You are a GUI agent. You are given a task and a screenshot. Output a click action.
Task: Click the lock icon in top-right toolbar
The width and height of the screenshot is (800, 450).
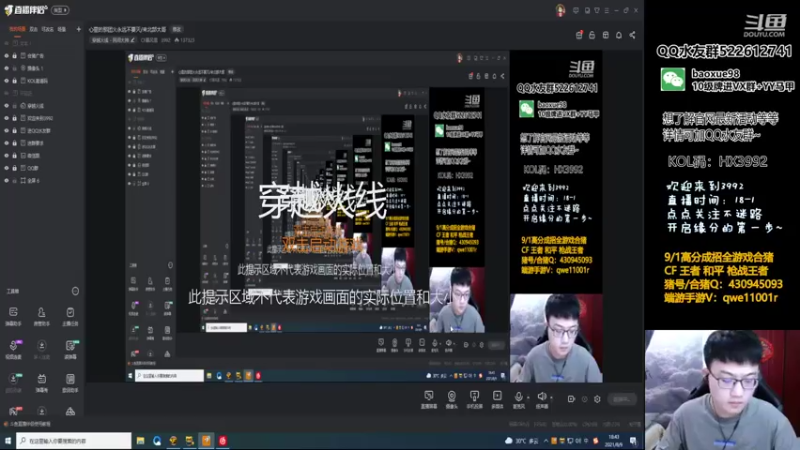pyautogui.click(x=592, y=35)
